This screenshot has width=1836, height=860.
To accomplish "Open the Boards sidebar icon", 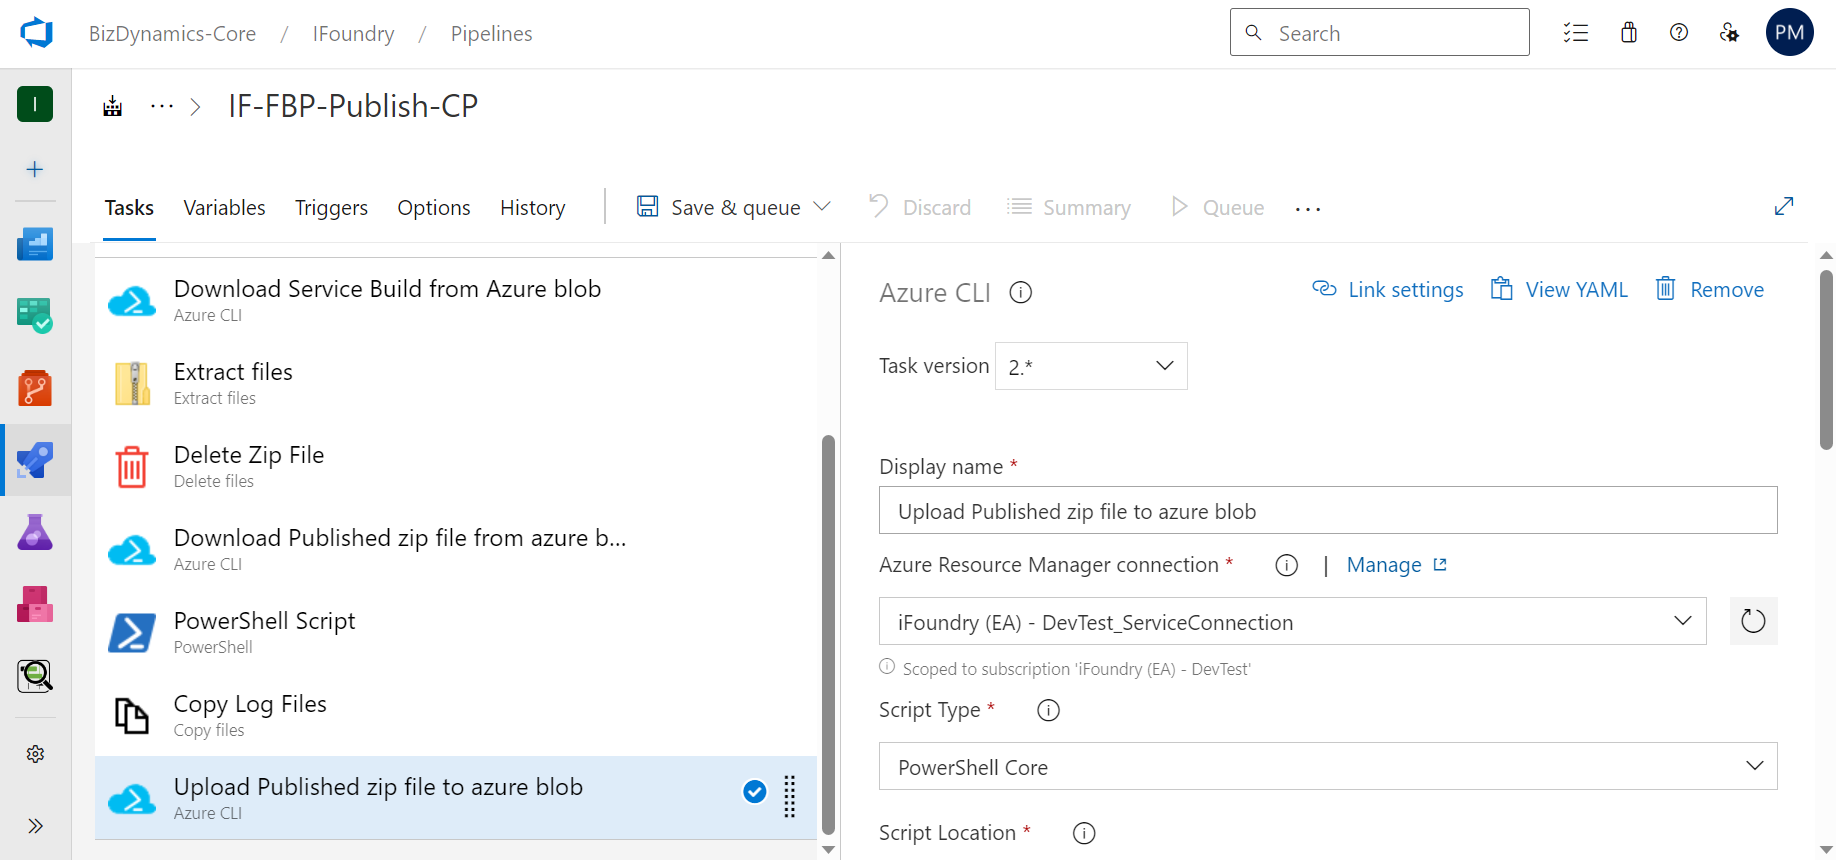I will point(35,316).
